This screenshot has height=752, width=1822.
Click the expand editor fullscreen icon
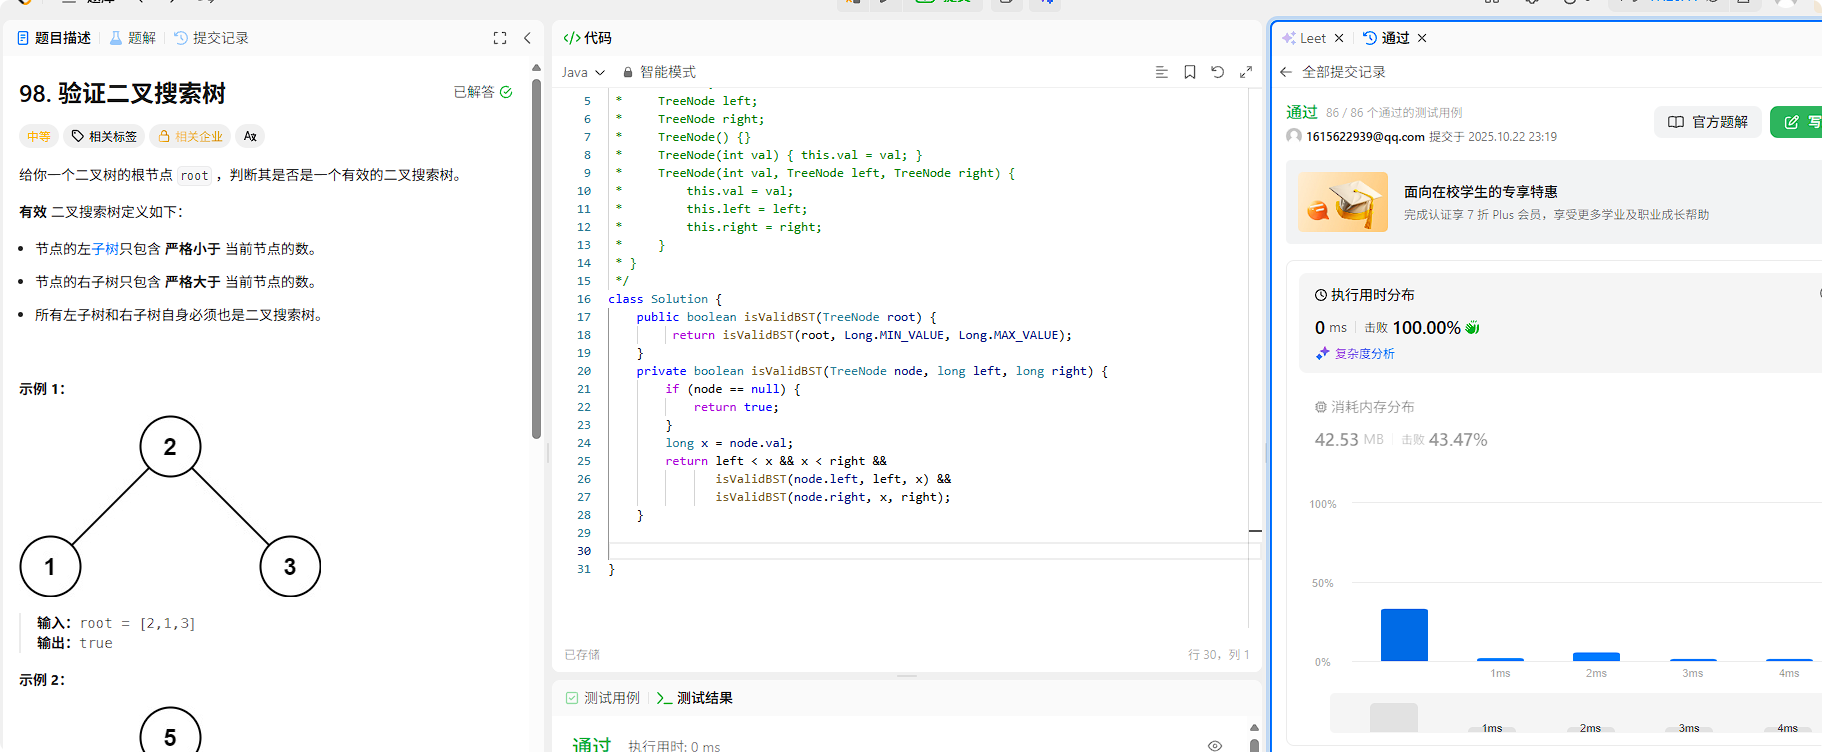pyautogui.click(x=1246, y=72)
